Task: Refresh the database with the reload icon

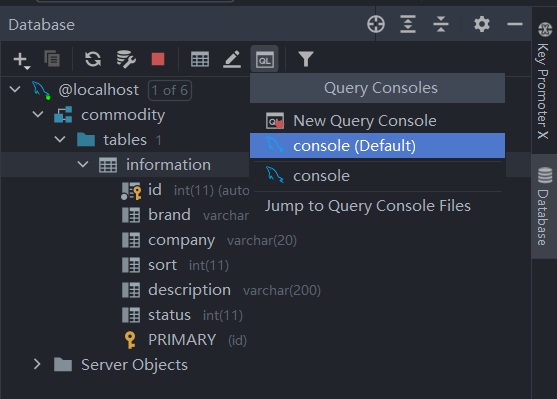Action: point(93,59)
